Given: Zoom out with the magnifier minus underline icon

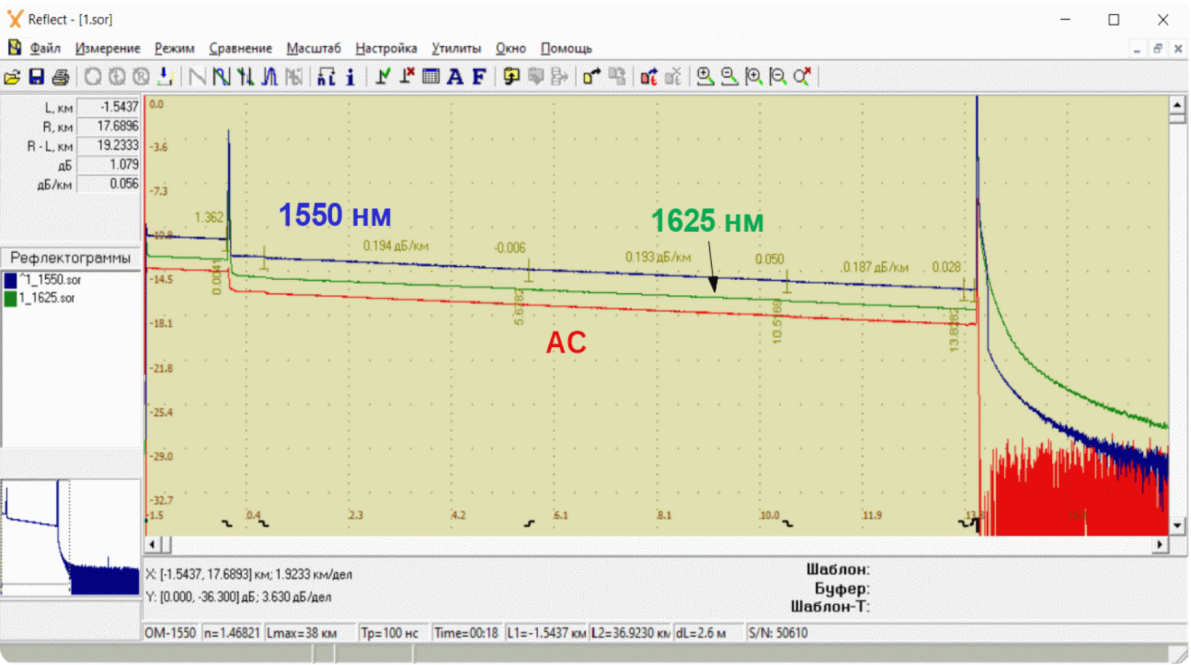Looking at the screenshot, I should [729, 77].
